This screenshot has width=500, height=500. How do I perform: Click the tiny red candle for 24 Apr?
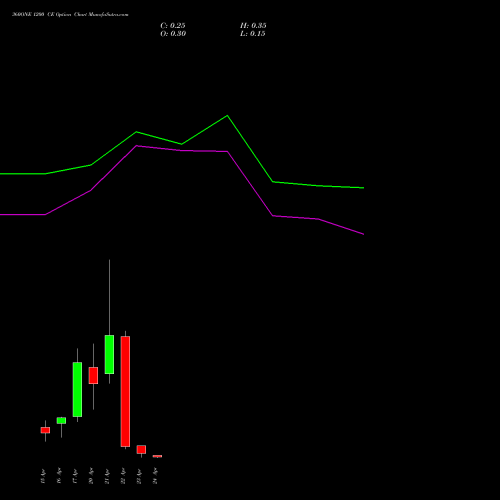pyautogui.click(x=157, y=456)
